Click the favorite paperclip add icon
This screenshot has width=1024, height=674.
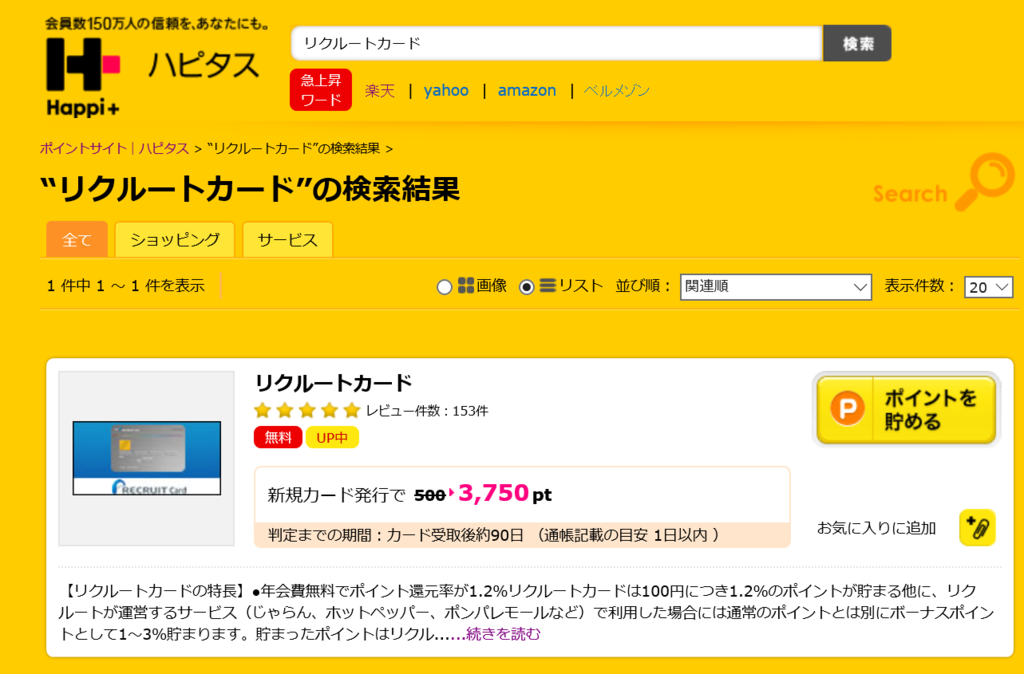click(977, 527)
